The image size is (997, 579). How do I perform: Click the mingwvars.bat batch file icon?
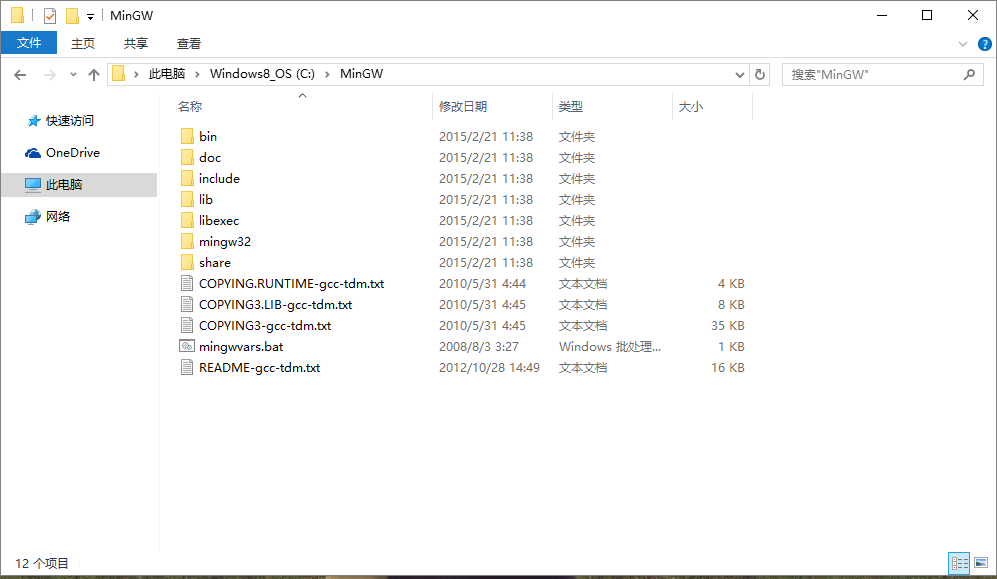[187, 346]
